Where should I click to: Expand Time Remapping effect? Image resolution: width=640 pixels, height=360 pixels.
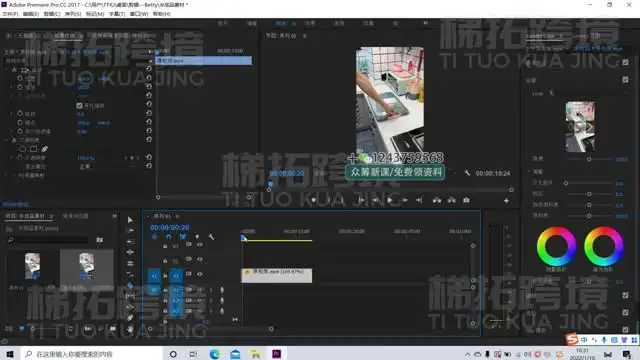(x=7, y=176)
